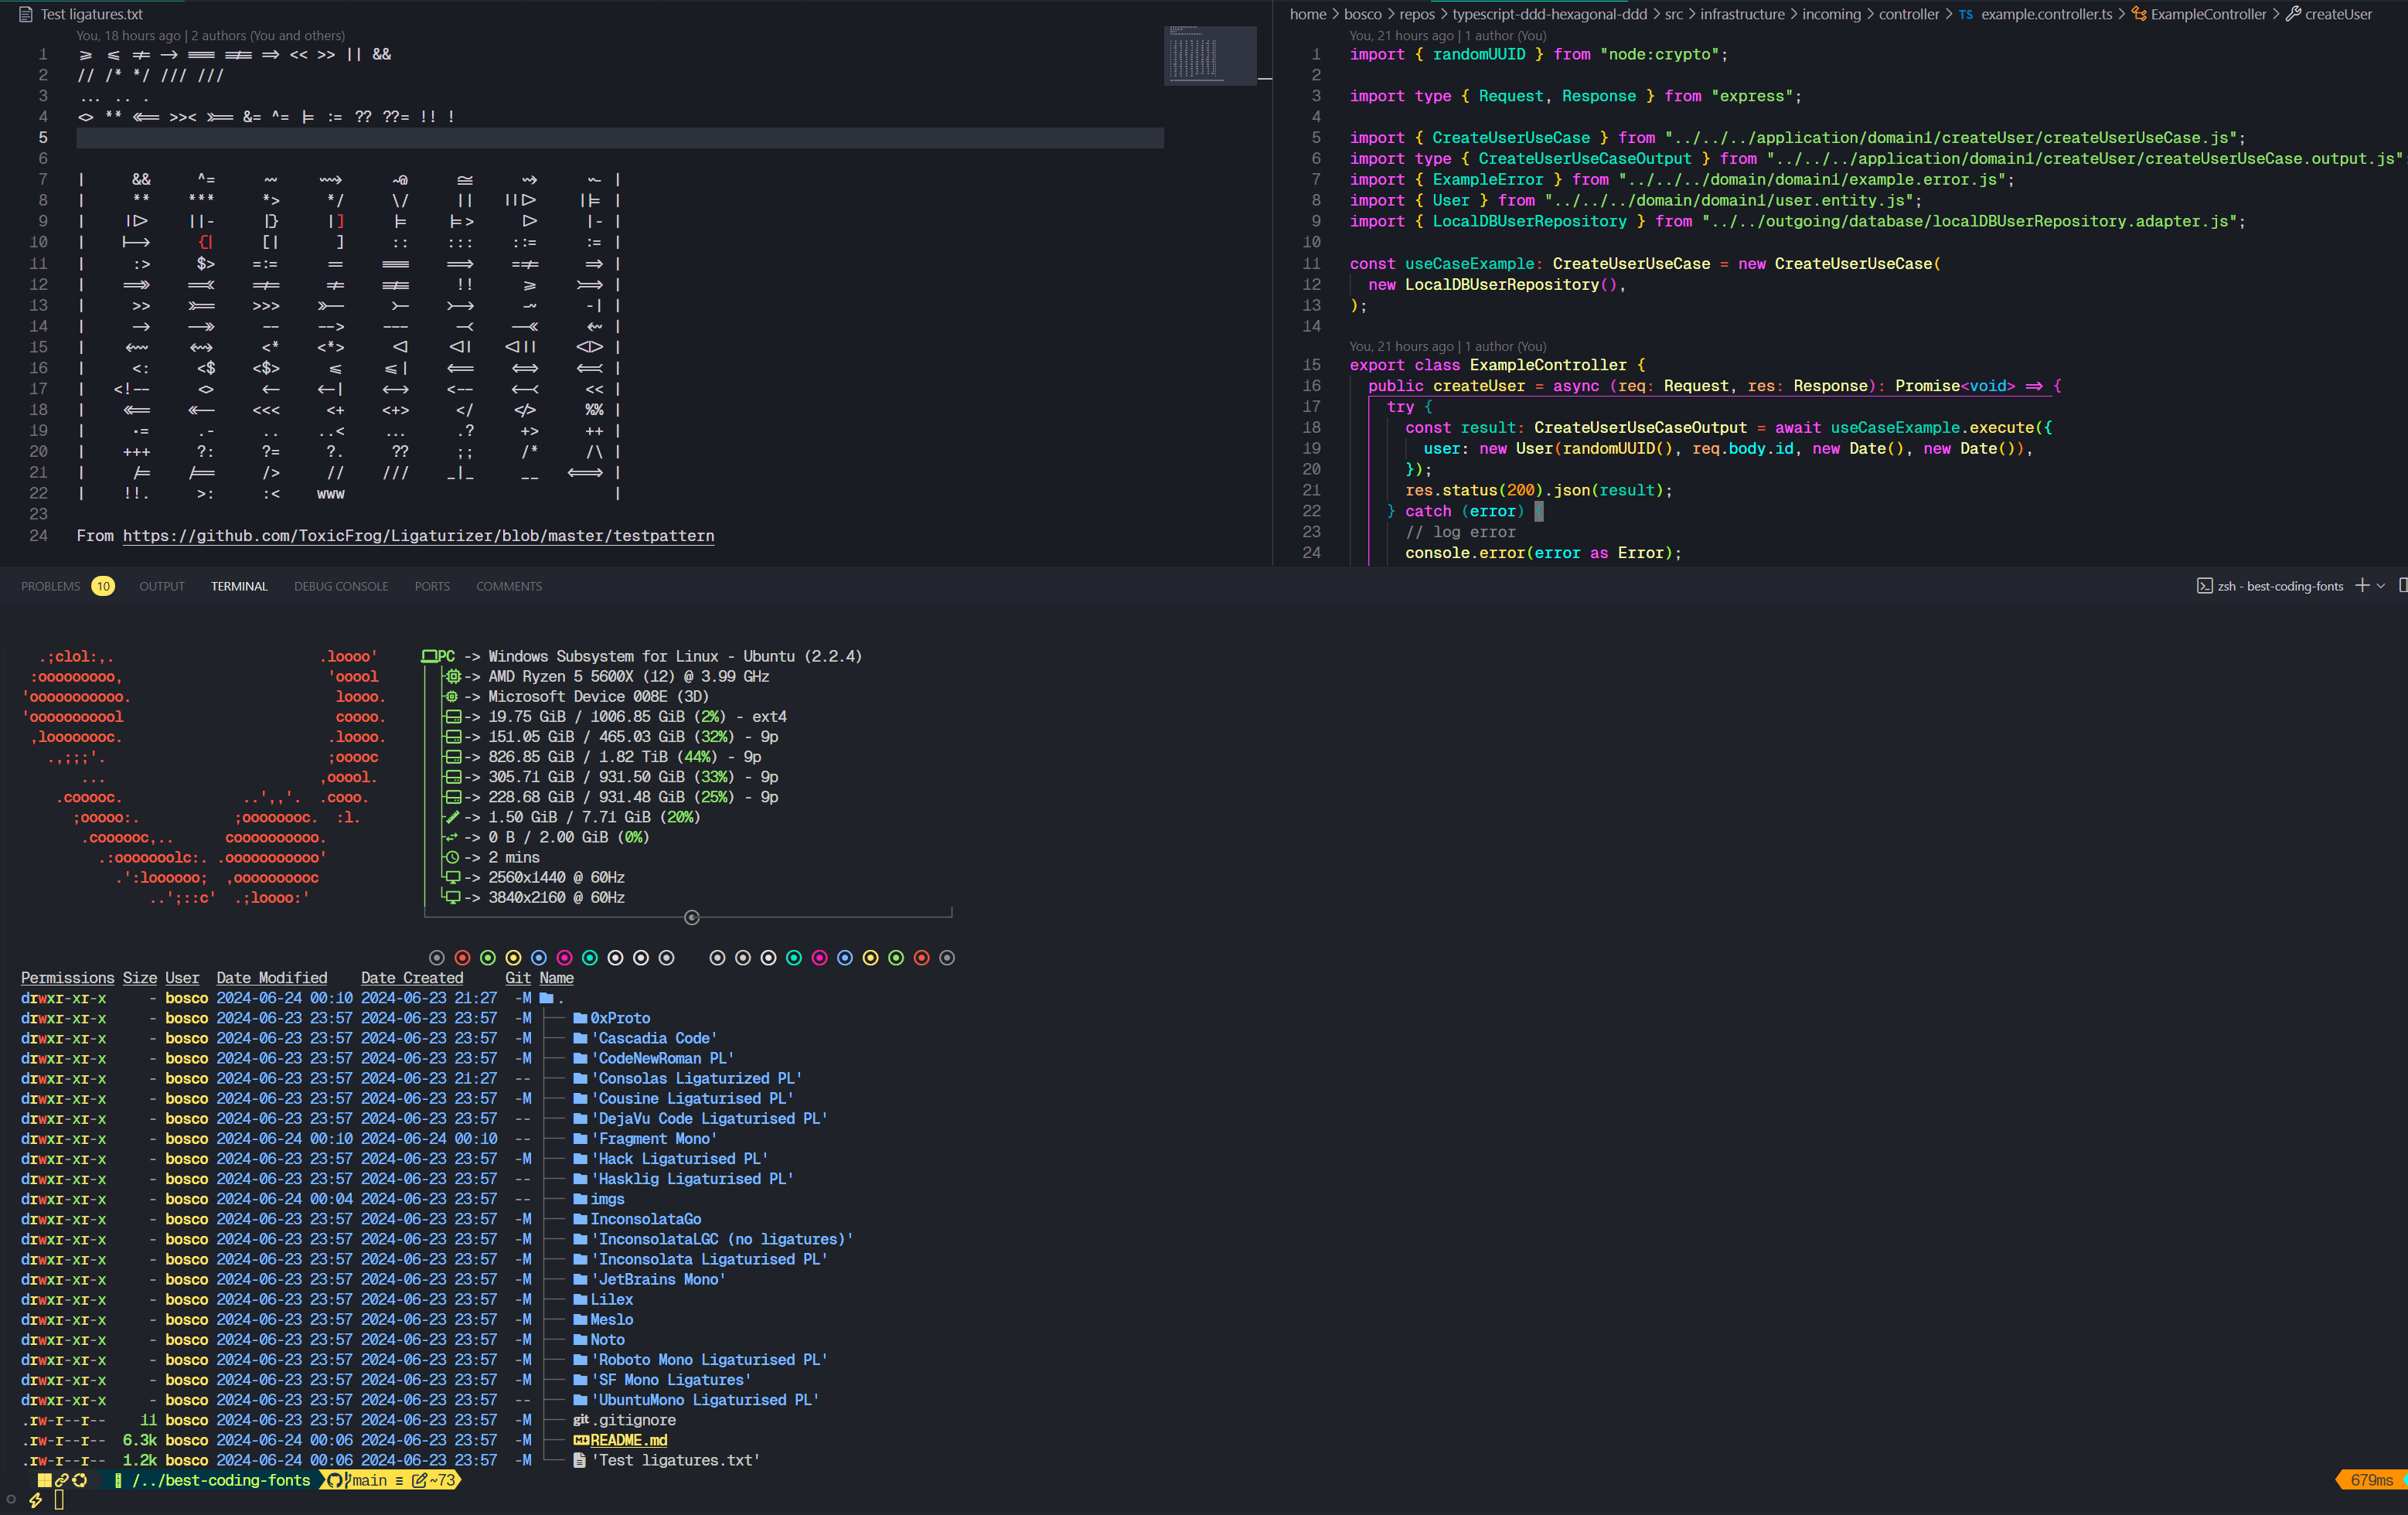Open the terminal launch profile dropdown chevron

tap(2381, 586)
